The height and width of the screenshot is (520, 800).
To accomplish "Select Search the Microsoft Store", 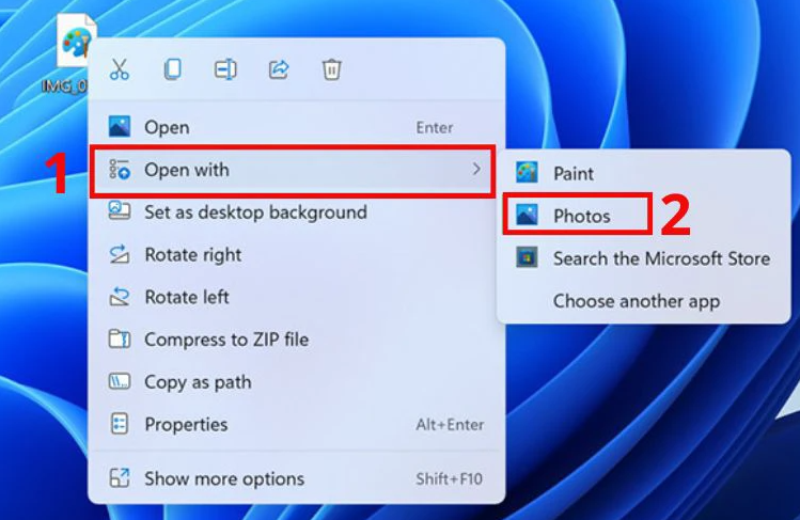I will (644, 258).
